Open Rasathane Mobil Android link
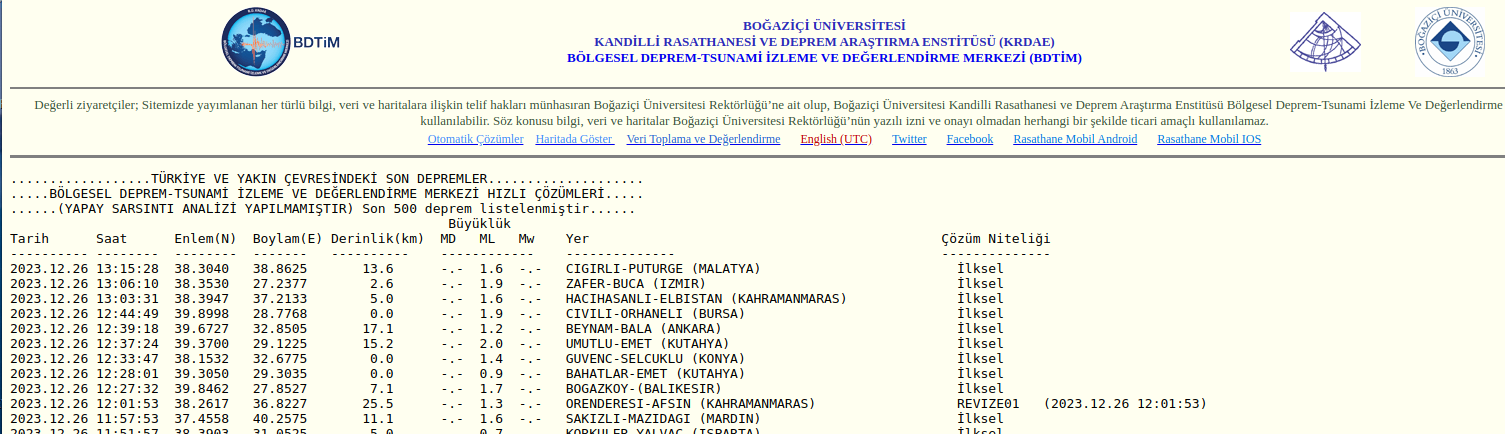Image resolution: width=1505 pixels, height=434 pixels. click(x=1074, y=139)
